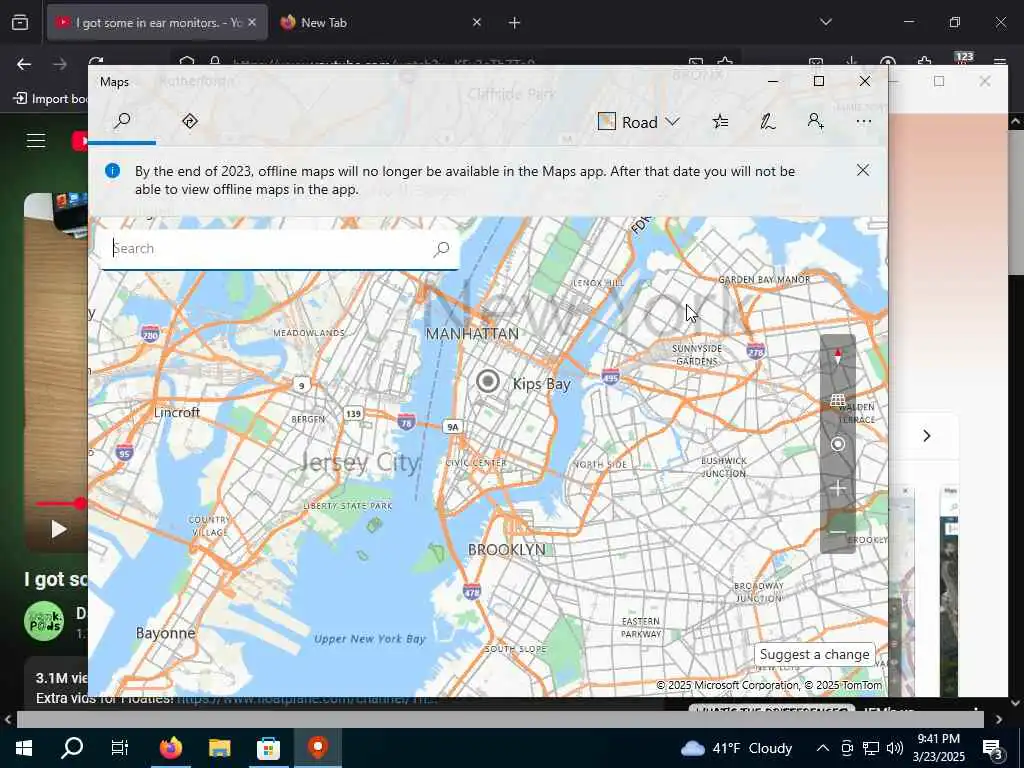Go back in Firefox history
Image resolution: width=1024 pixels, height=768 pixels.
[x=24, y=64]
